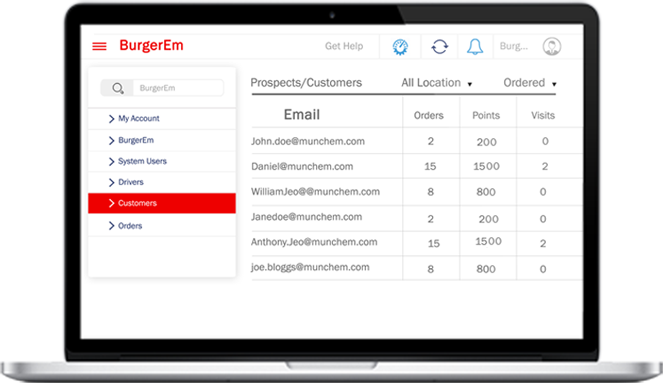Click the search magnifier icon

[x=118, y=88]
